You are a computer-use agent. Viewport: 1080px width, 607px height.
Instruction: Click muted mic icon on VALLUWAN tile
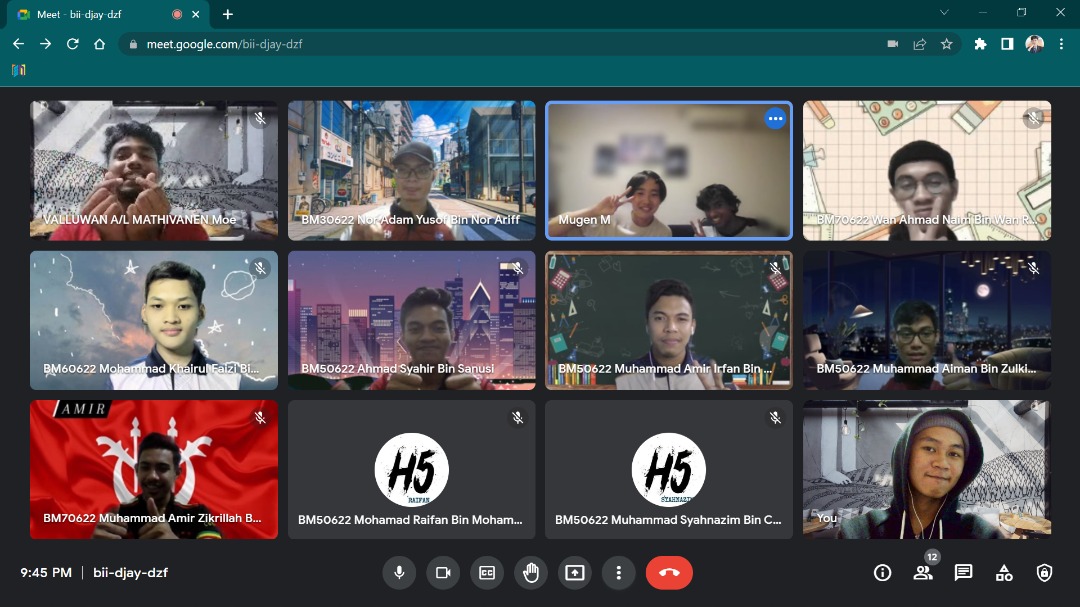pyautogui.click(x=260, y=119)
